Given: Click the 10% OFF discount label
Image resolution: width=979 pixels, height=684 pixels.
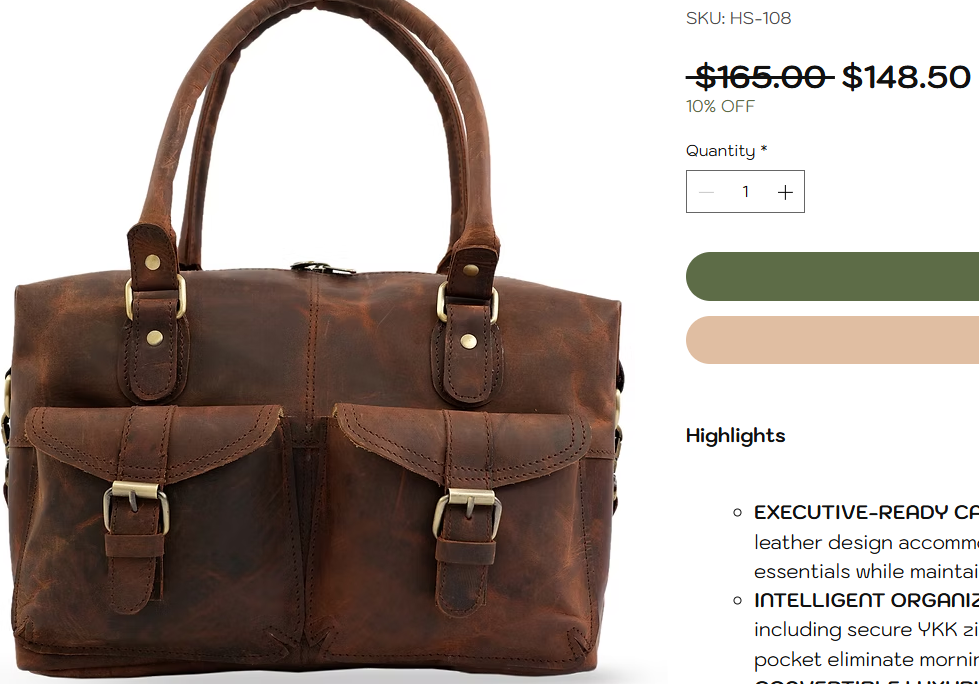Looking at the screenshot, I should (720, 106).
